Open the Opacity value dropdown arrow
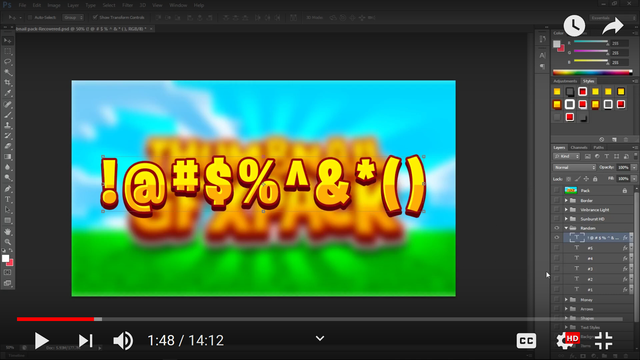Viewport: 640px width, 360px height. (634, 167)
